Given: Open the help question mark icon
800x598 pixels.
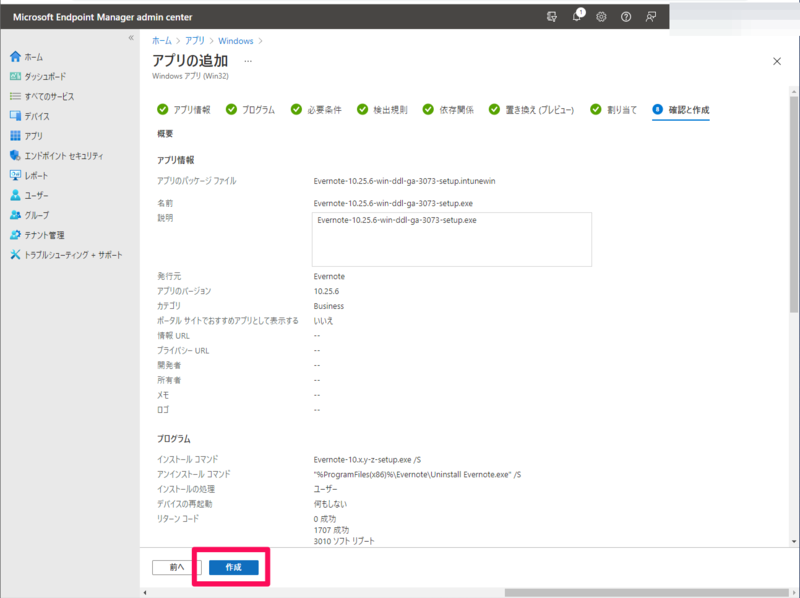Looking at the screenshot, I should [626, 17].
